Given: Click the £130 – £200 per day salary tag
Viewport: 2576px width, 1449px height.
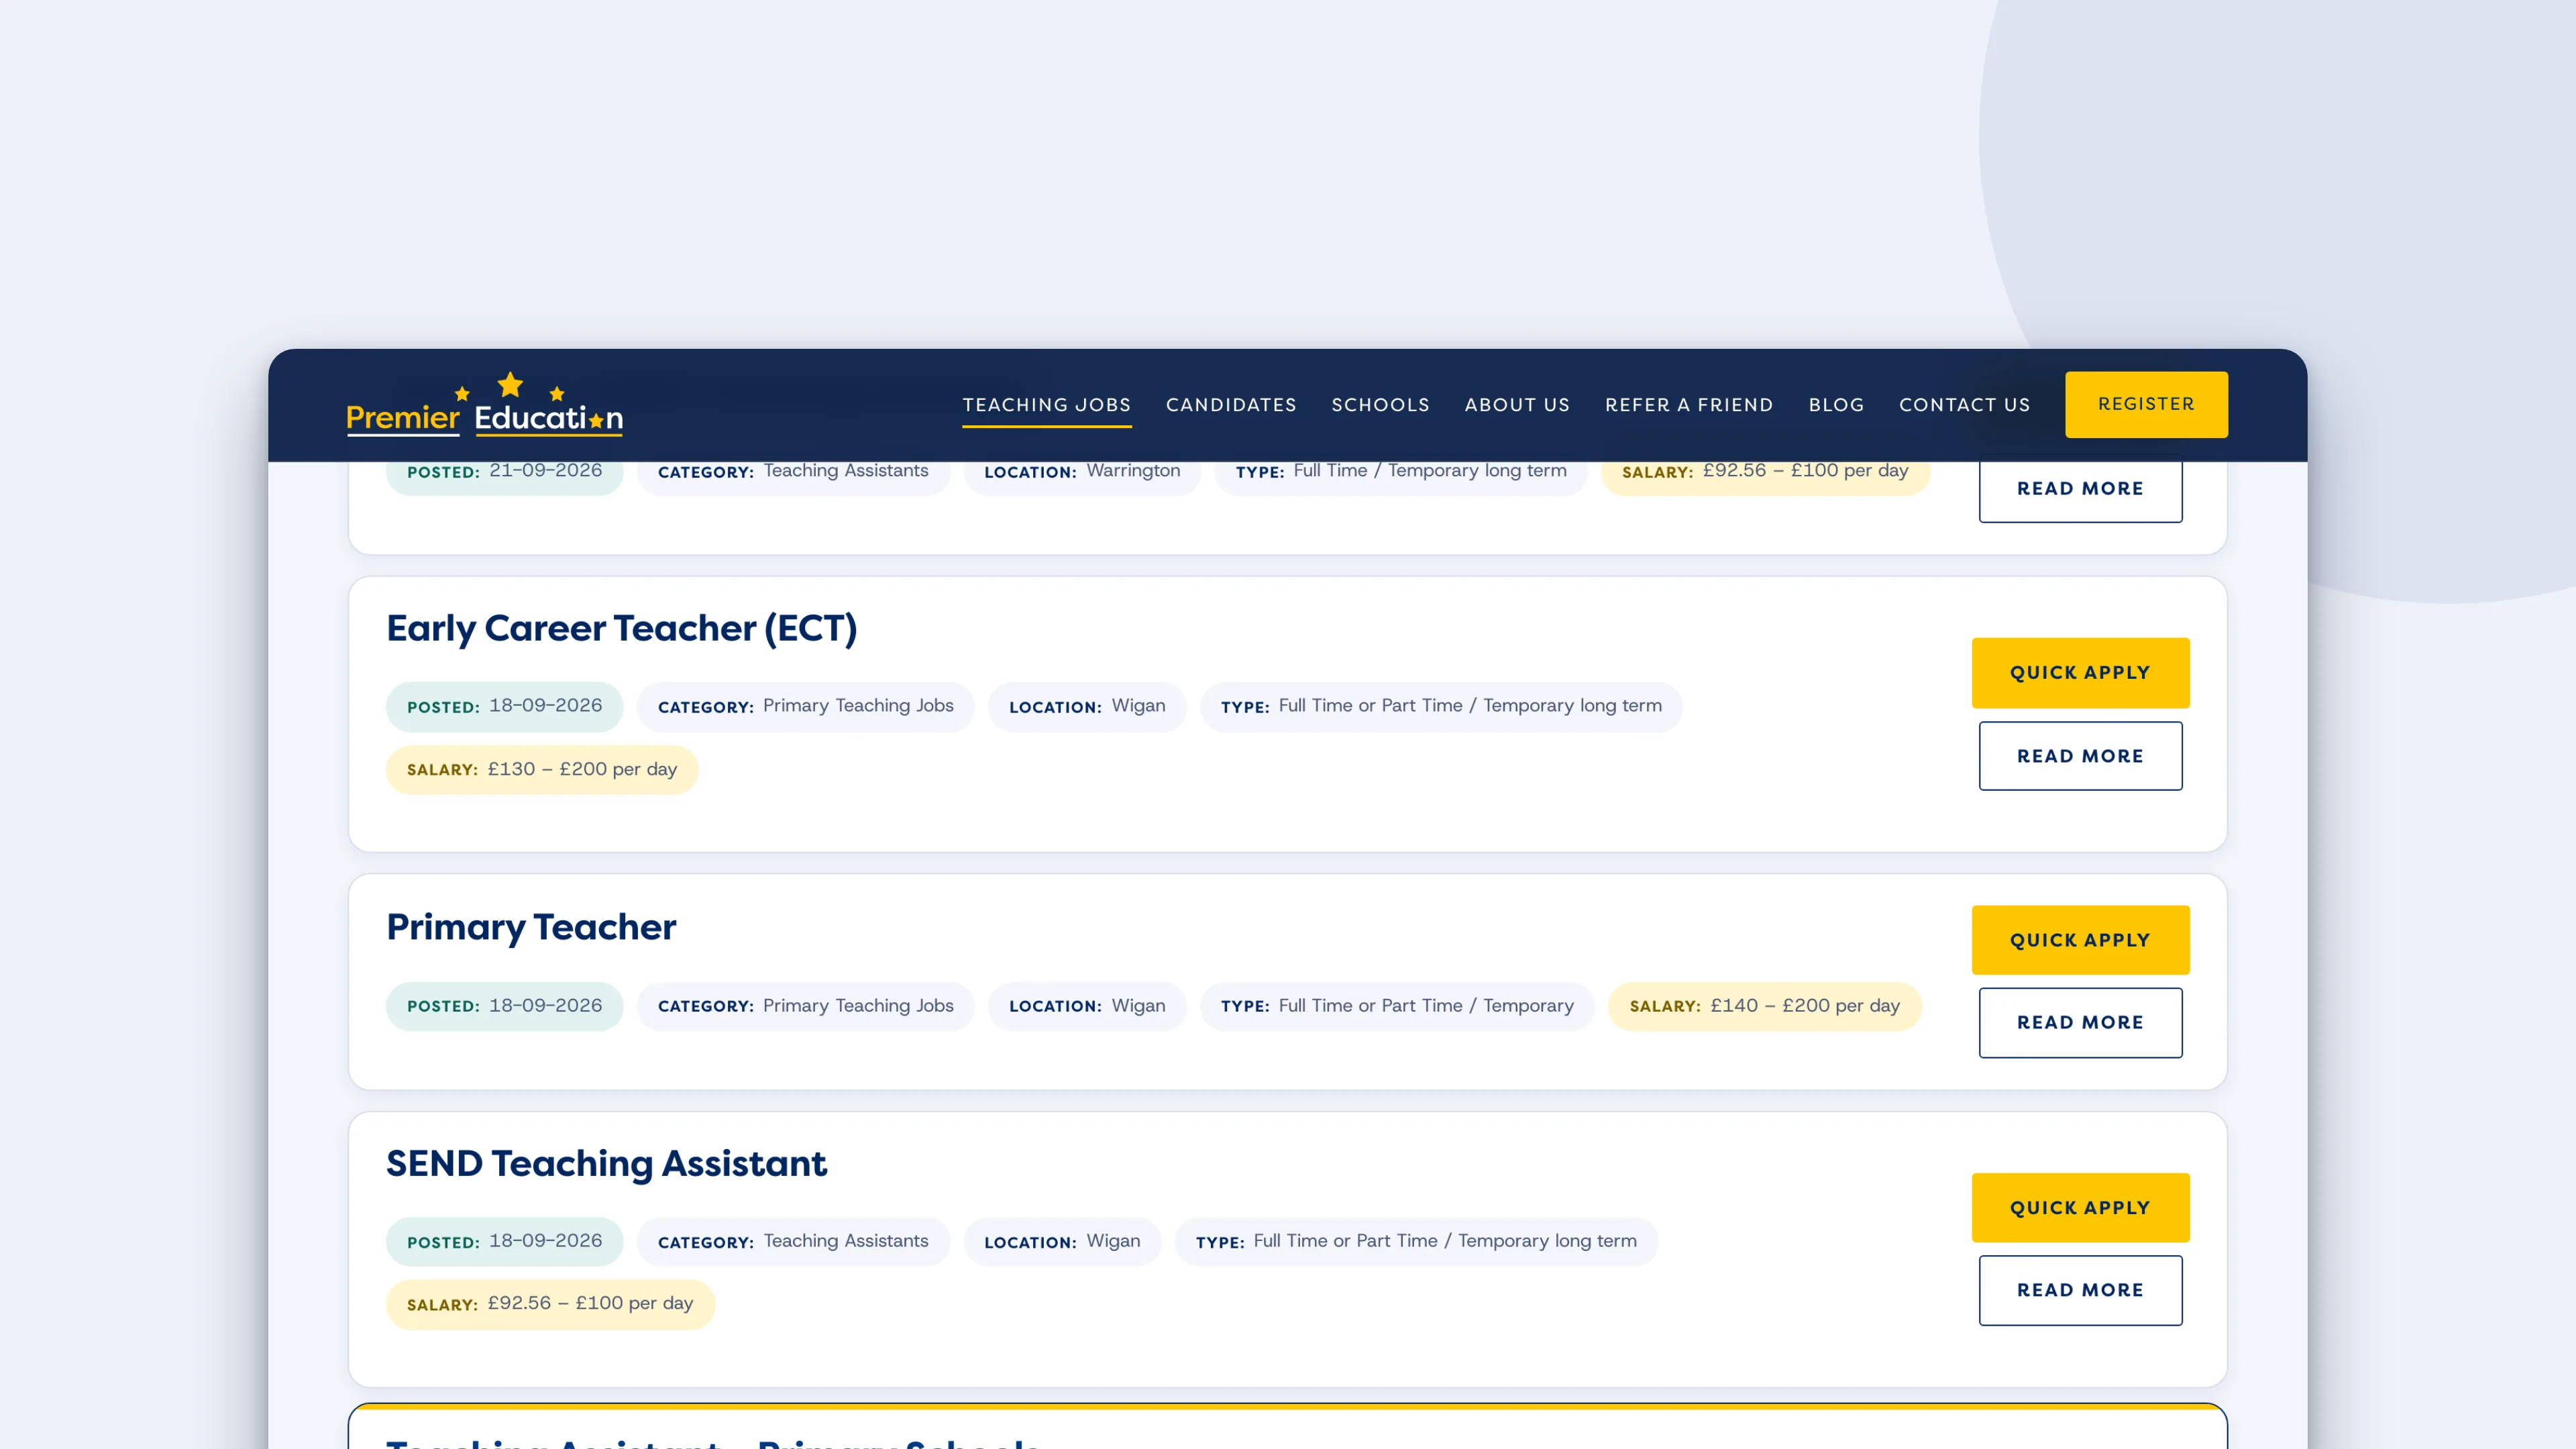Looking at the screenshot, I should (542, 770).
